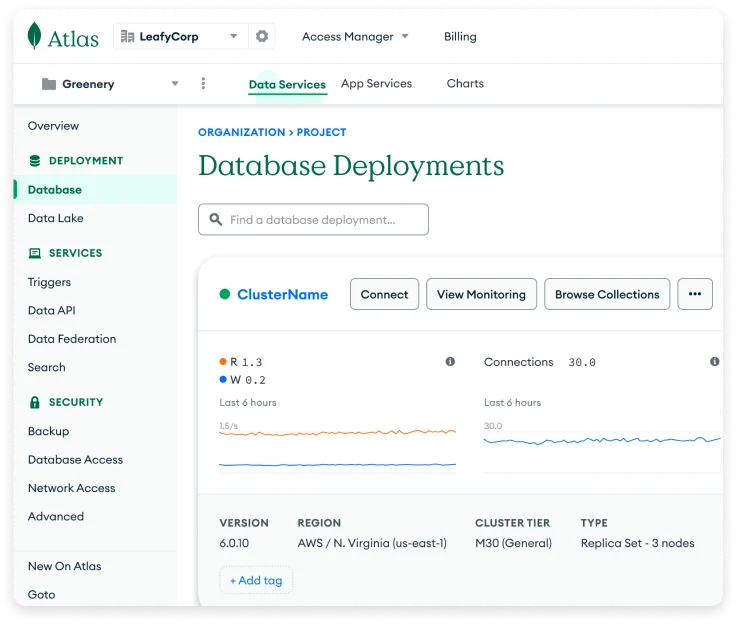Open the cluster ellipsis more-options button
737x624 pixels.
(x=695, y=294)
